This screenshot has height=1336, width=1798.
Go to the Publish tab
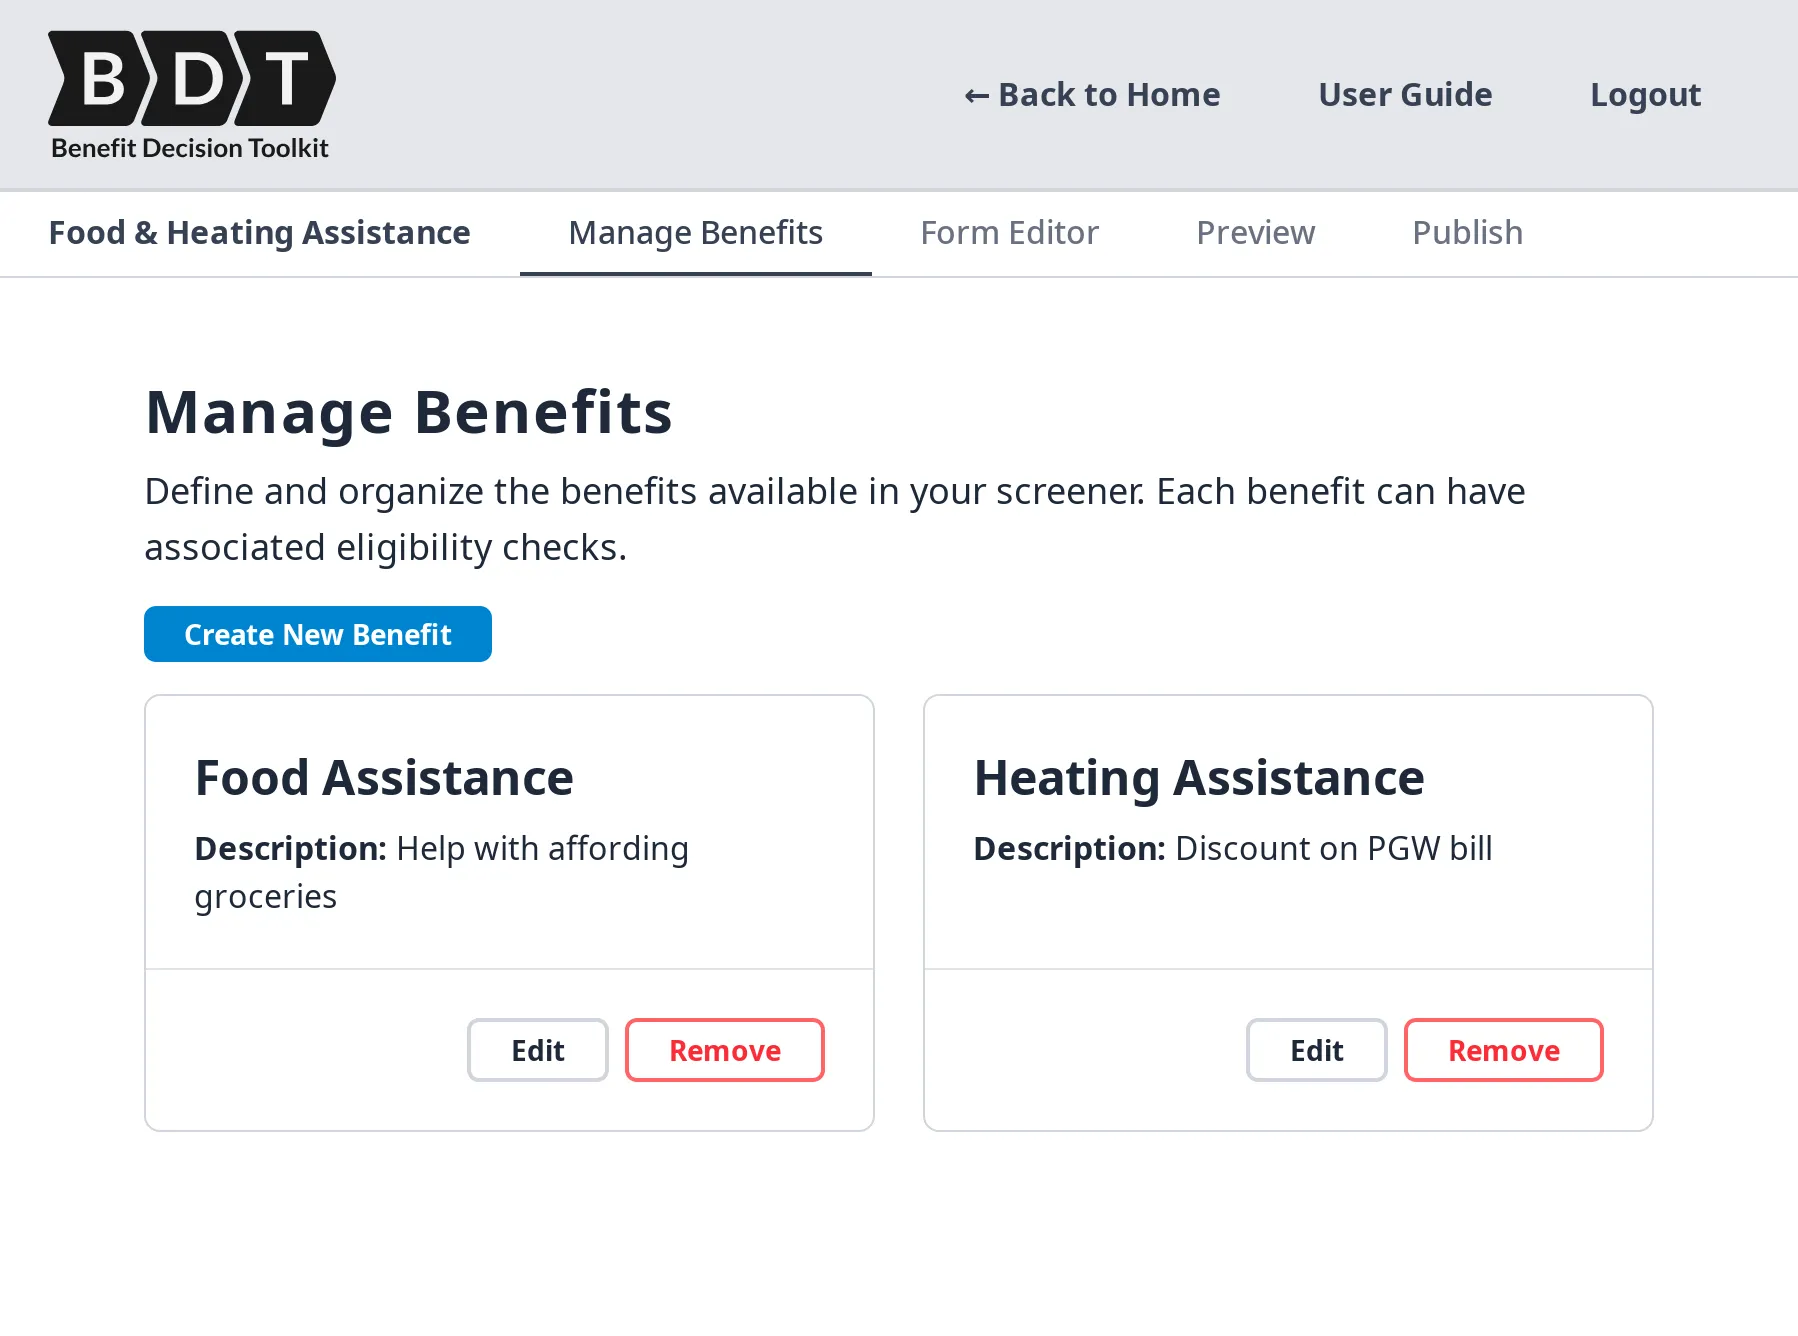point(1466,232)
